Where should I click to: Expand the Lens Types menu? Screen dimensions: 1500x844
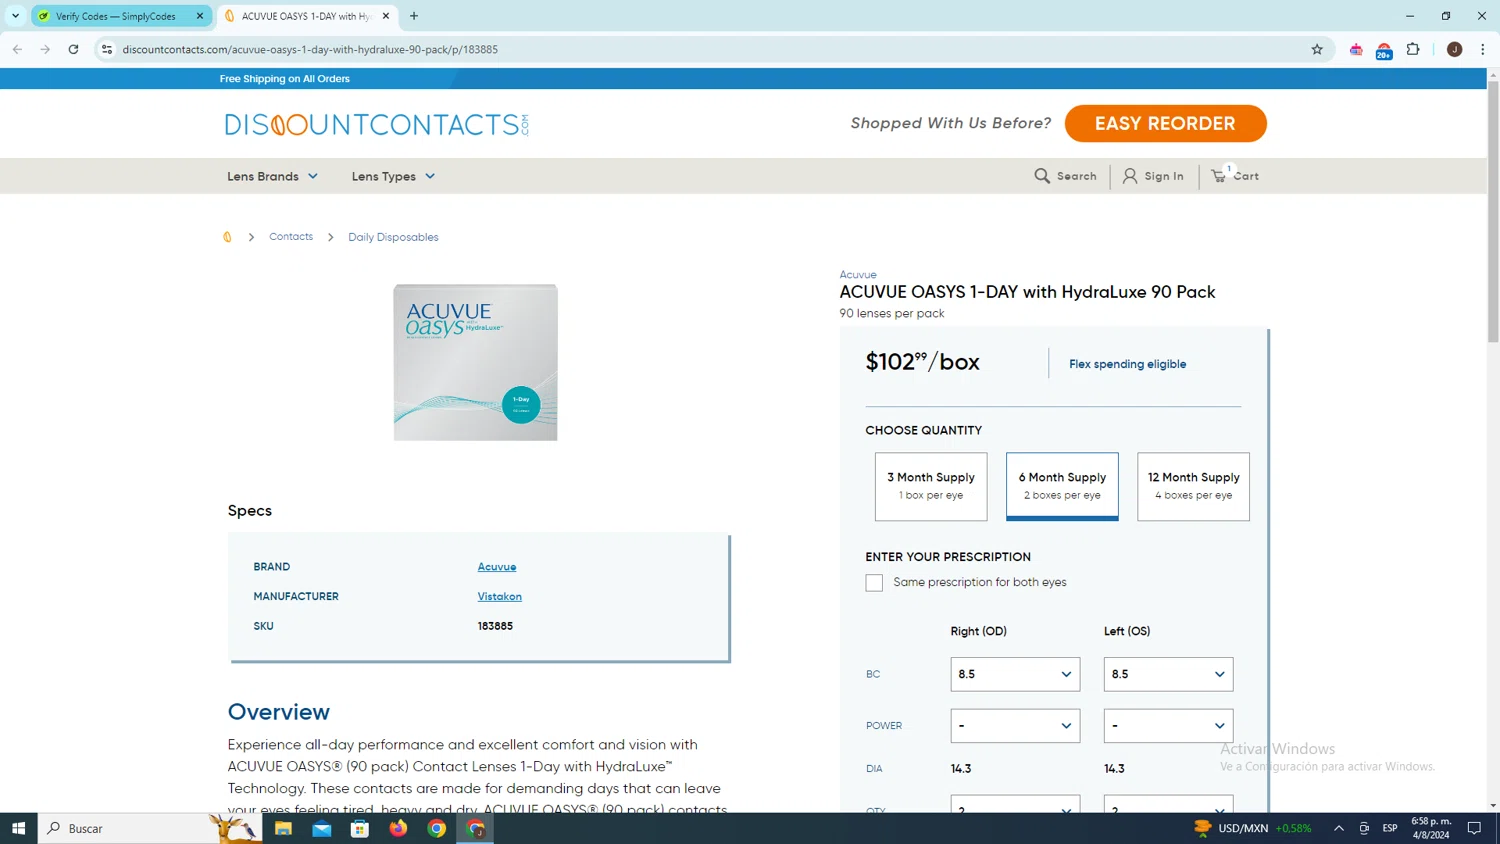point(393,176)
